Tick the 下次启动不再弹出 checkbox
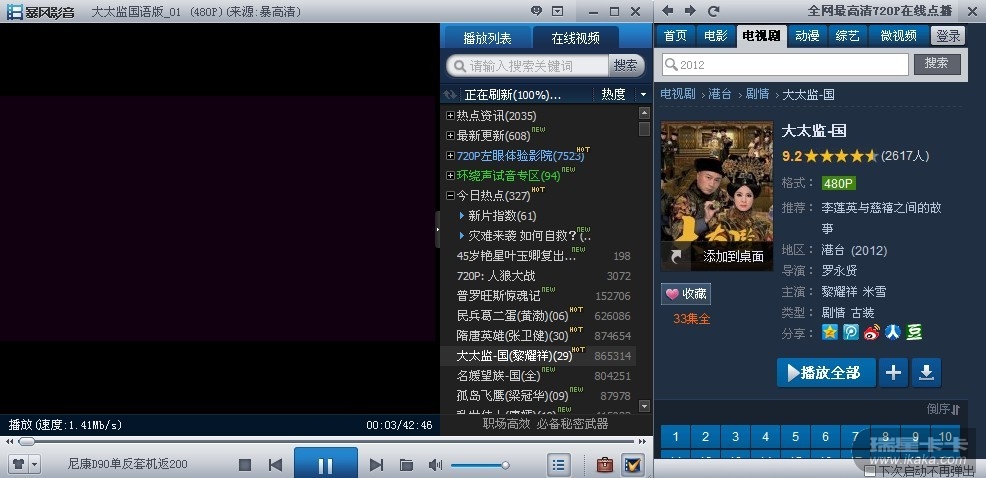The height and width of the screenshot is (478, 986). point(870,471)
